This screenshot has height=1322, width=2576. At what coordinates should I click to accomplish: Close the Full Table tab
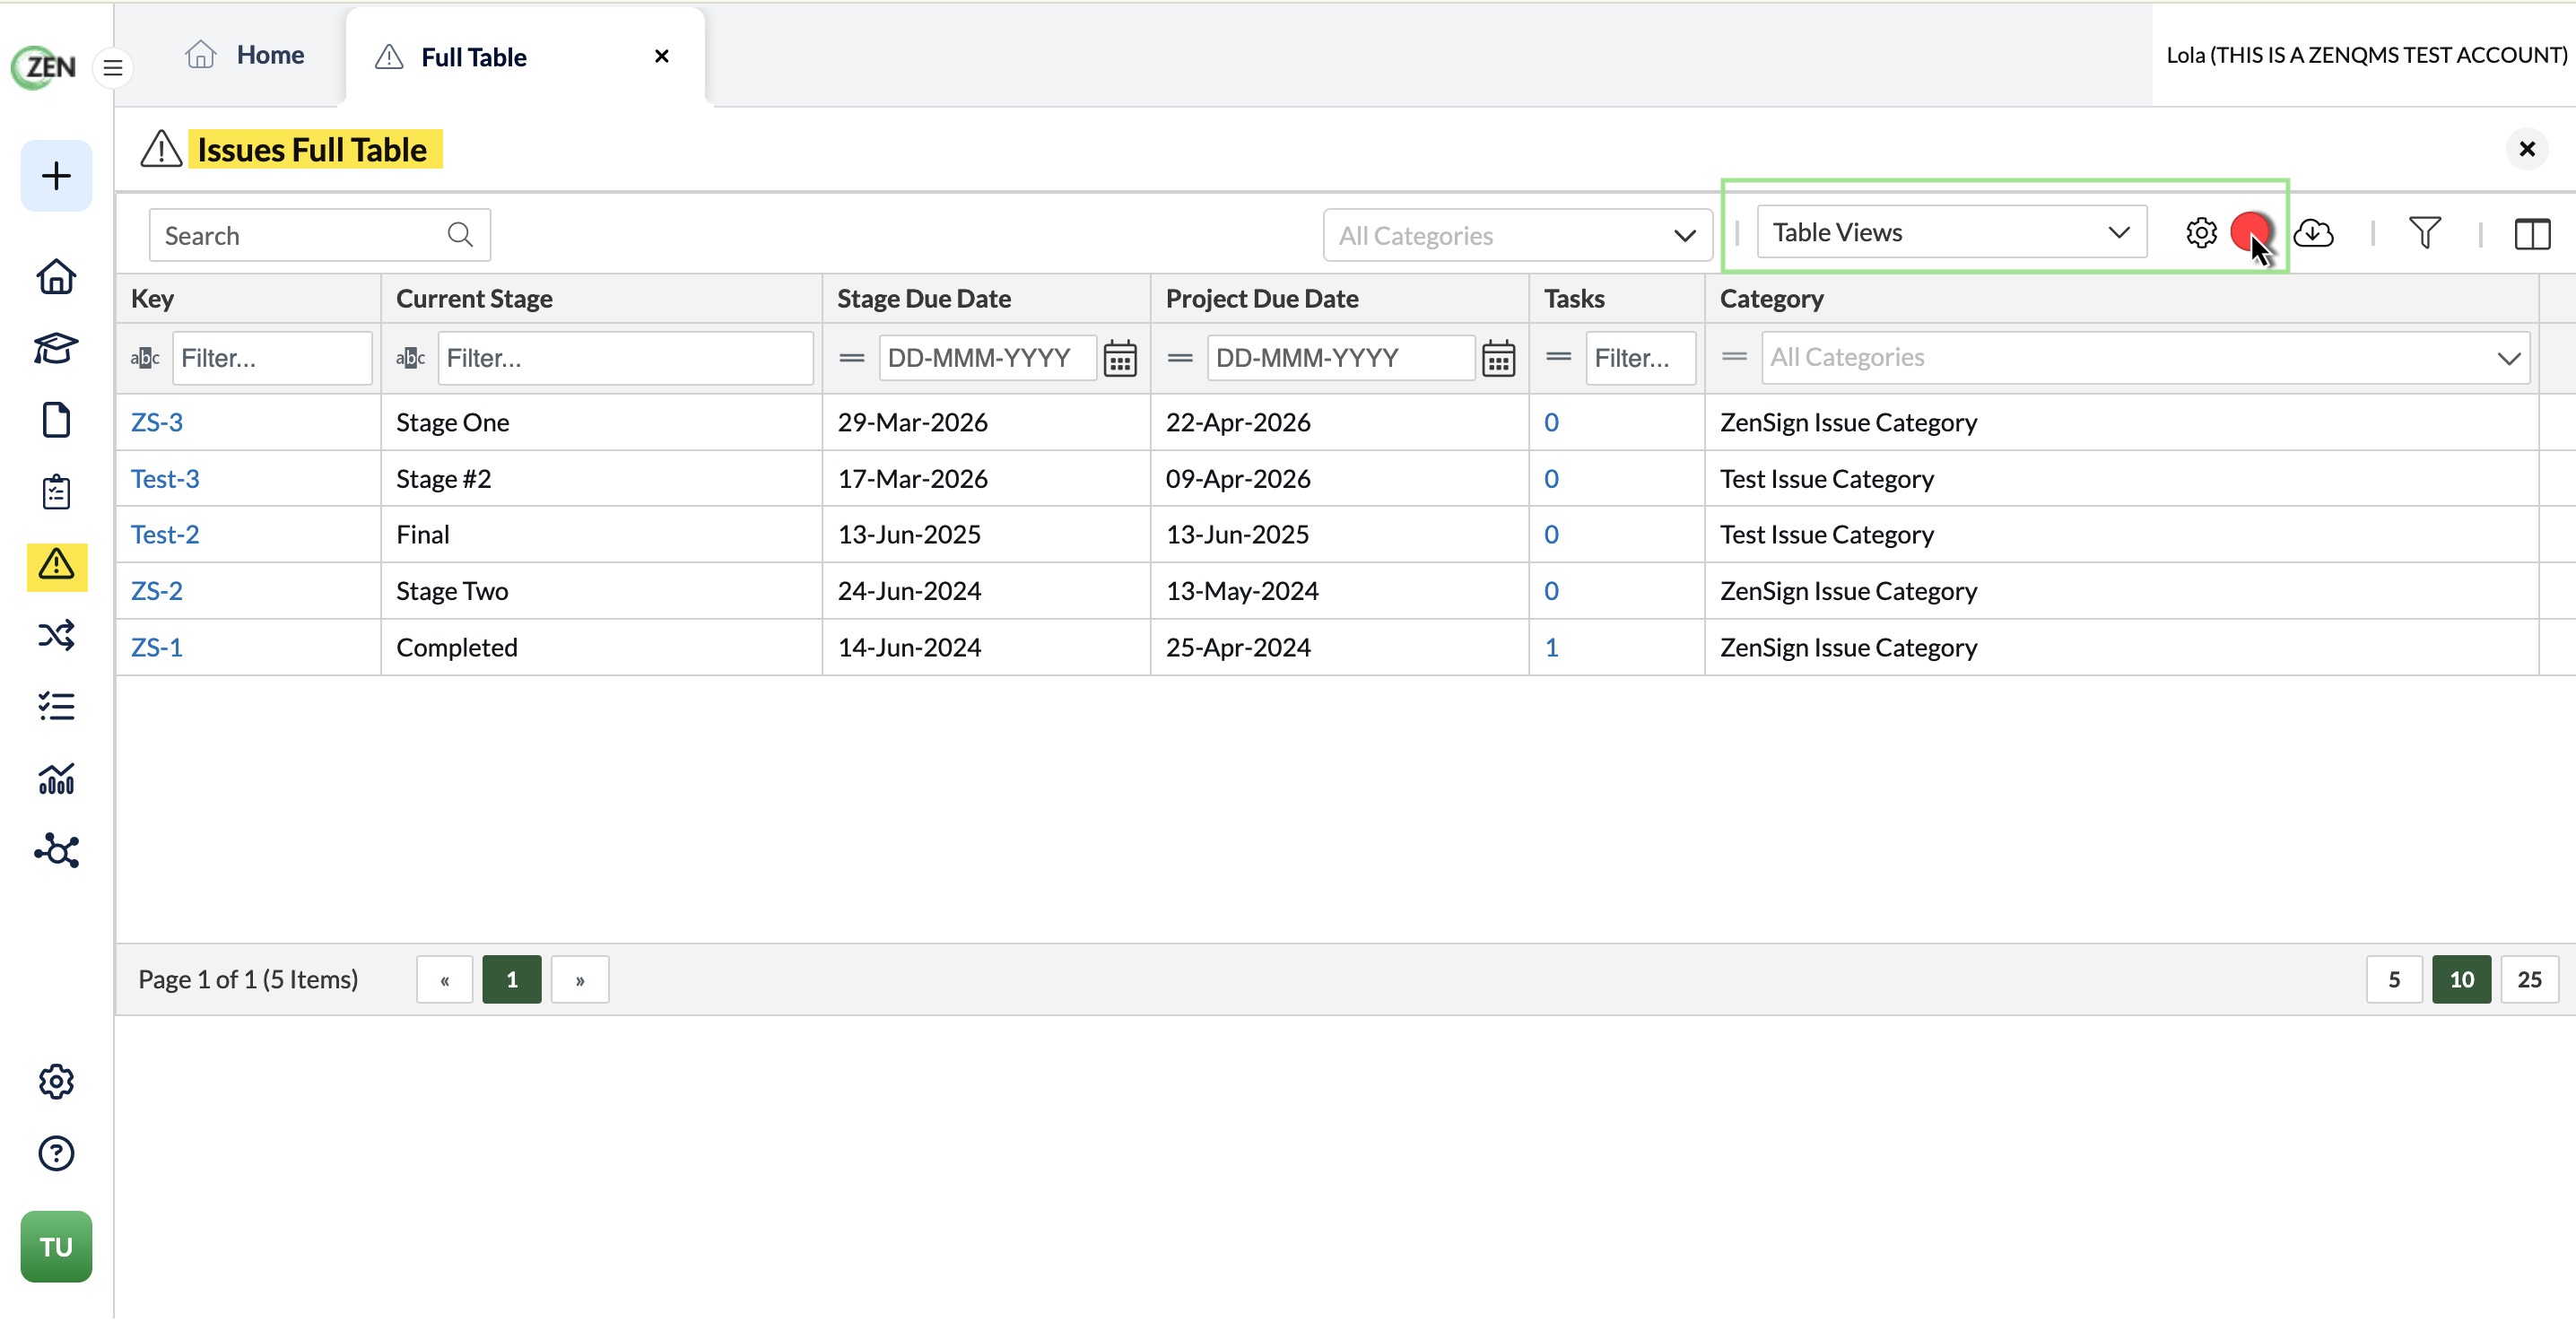(x=661, y=56)
